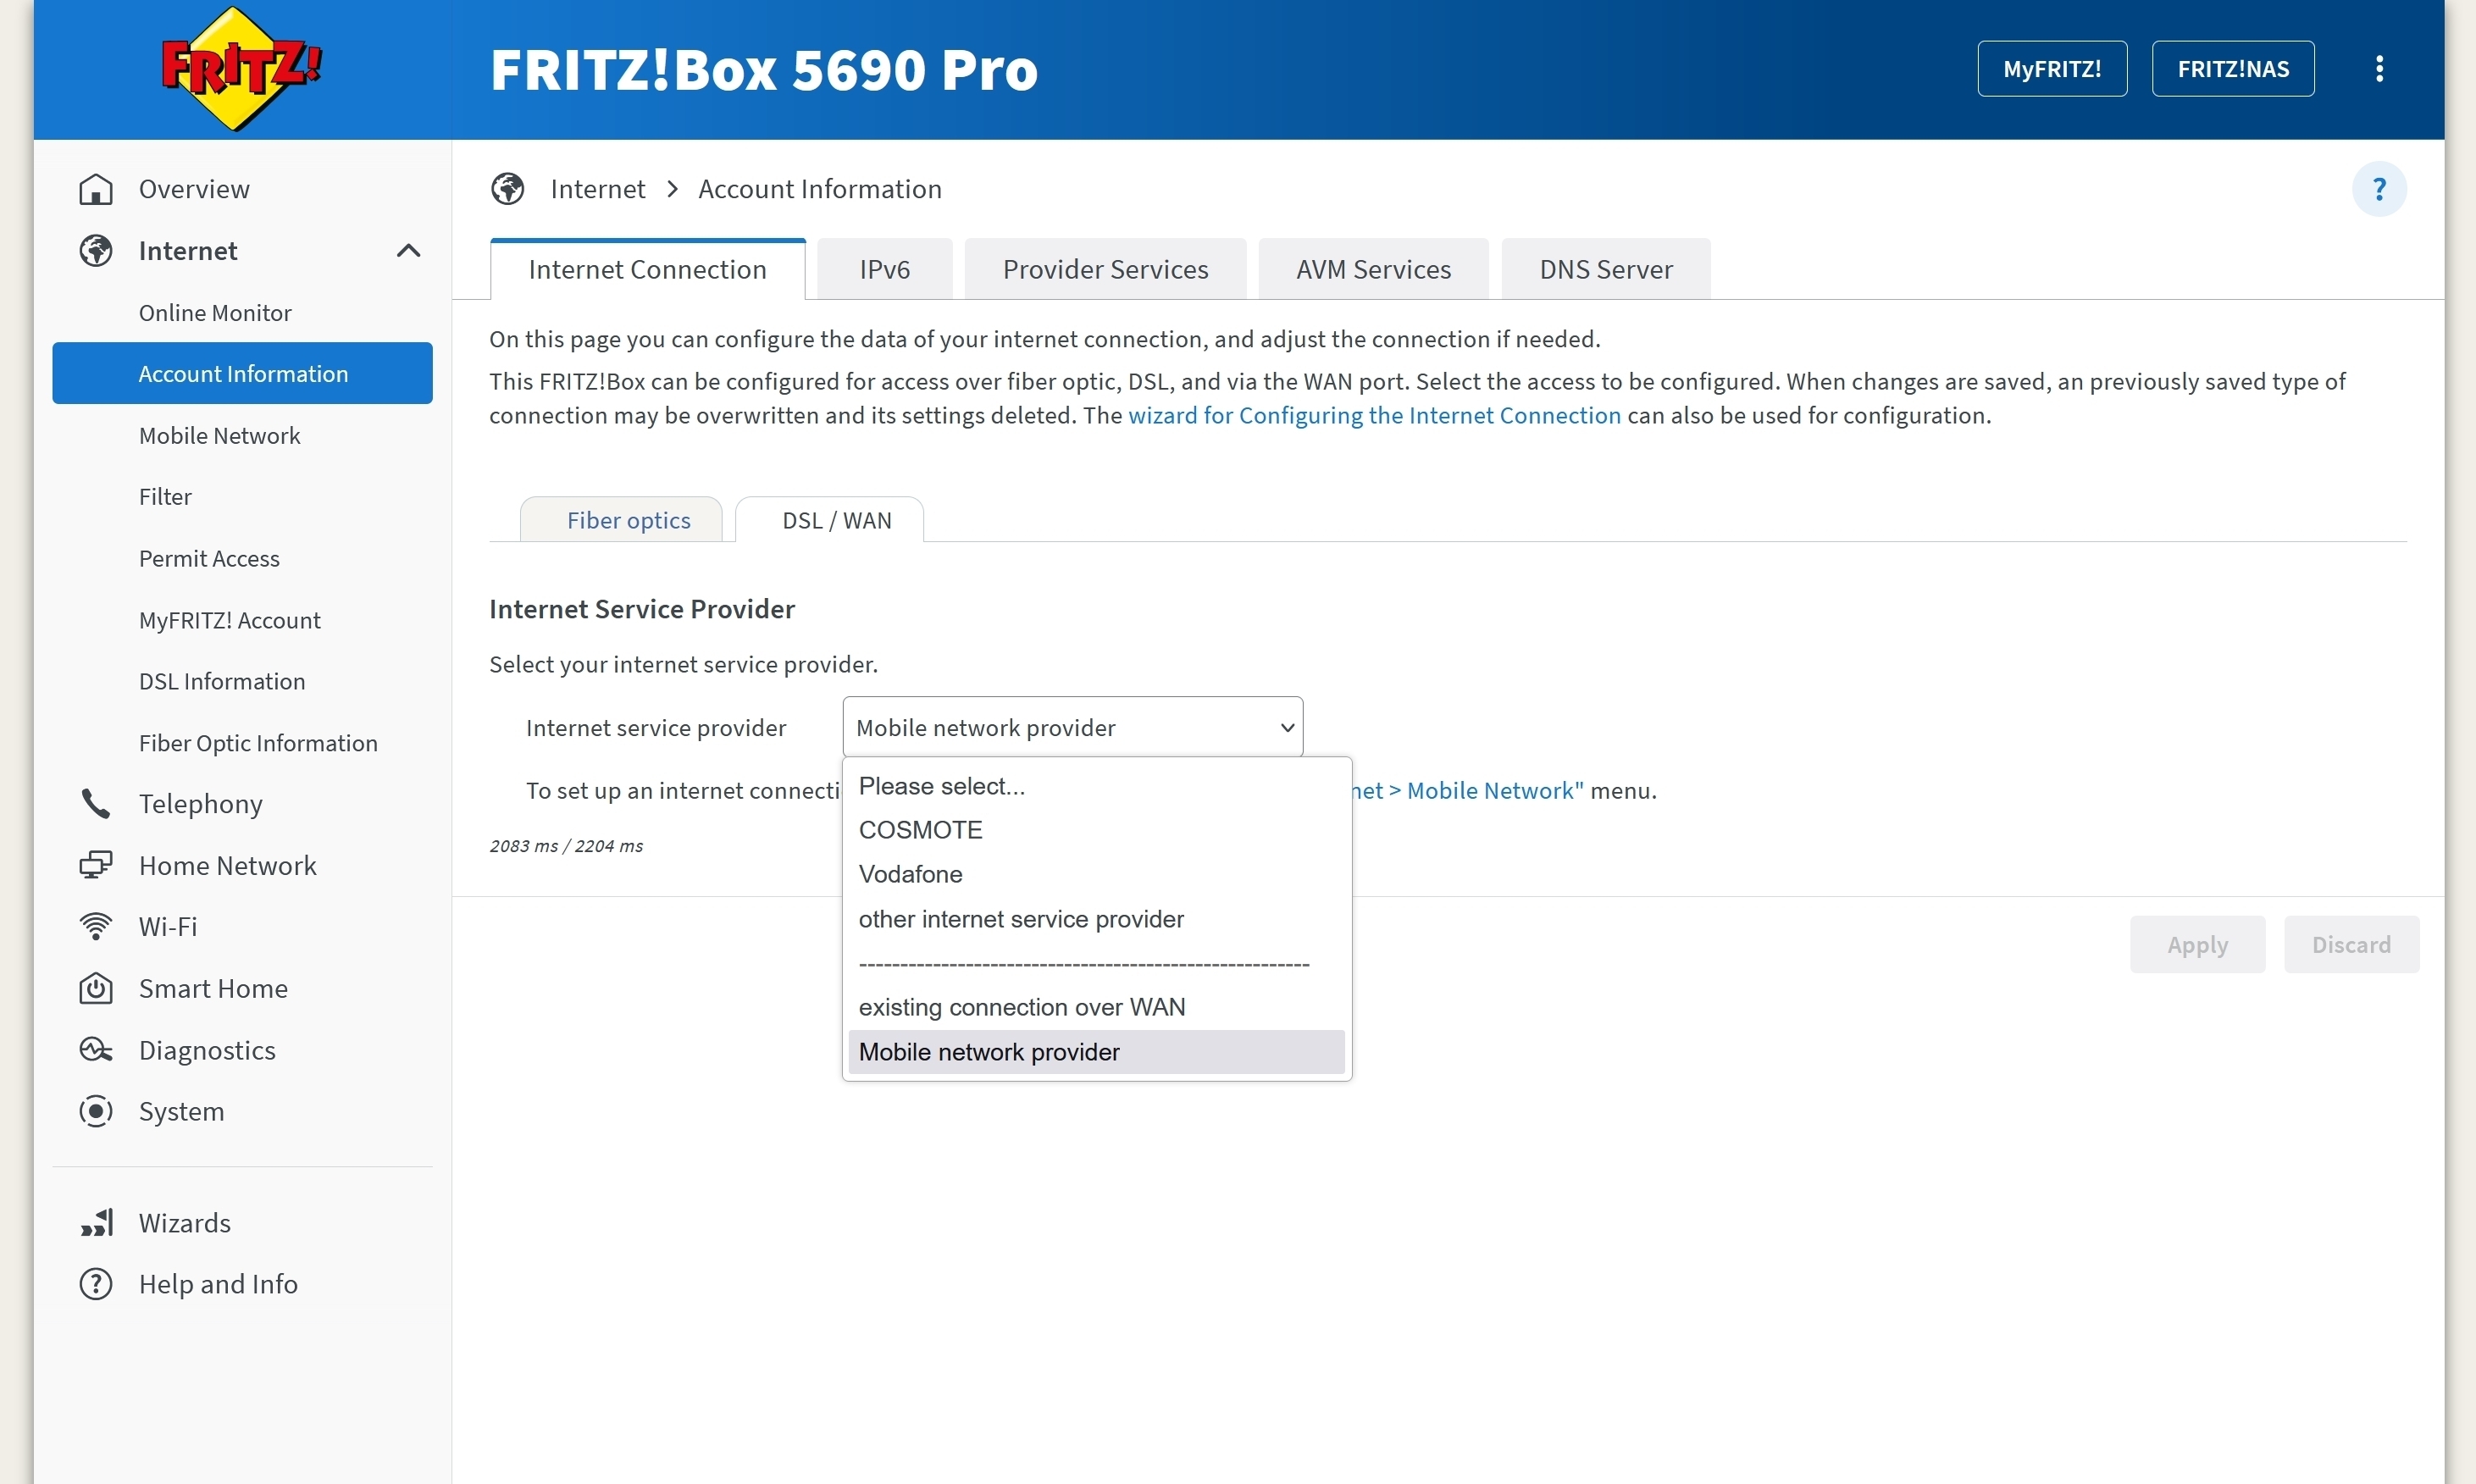Select 'Mobile network provider' option in list
The width and height of the screenshot is (2476, 1484).
coord(1096,1052)
